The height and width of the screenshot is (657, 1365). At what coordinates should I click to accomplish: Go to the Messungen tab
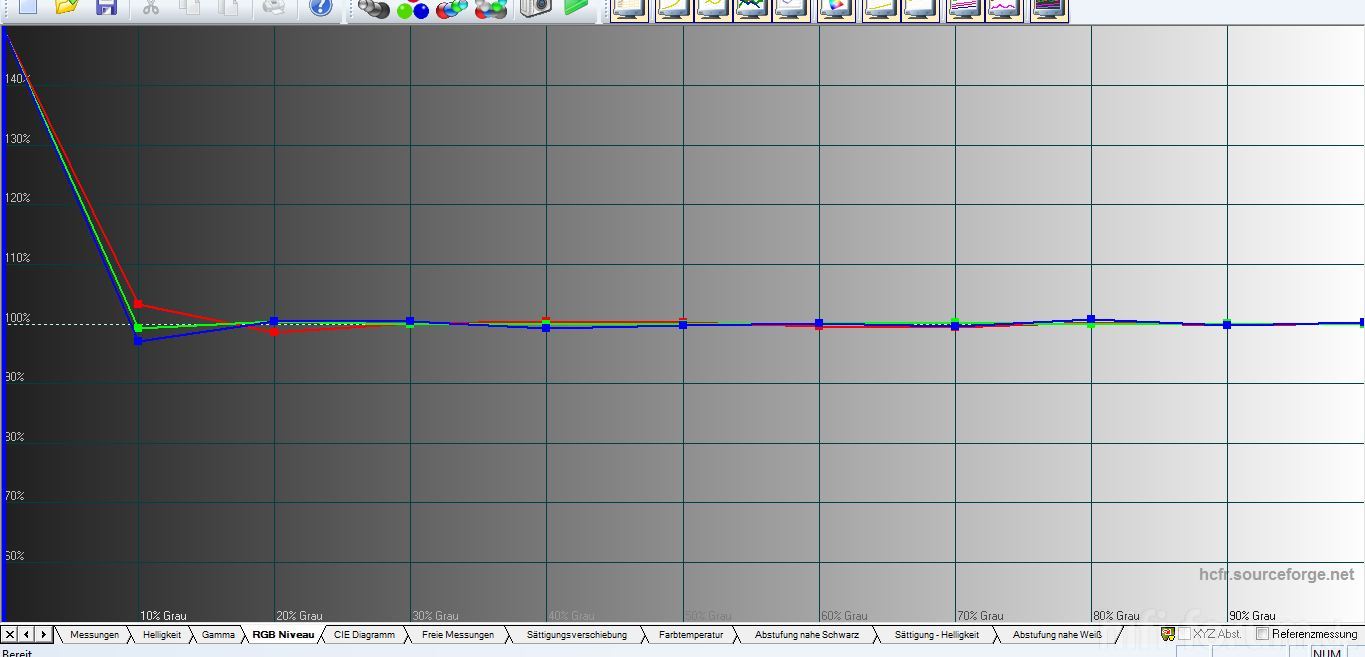click(x=94, y=634)
